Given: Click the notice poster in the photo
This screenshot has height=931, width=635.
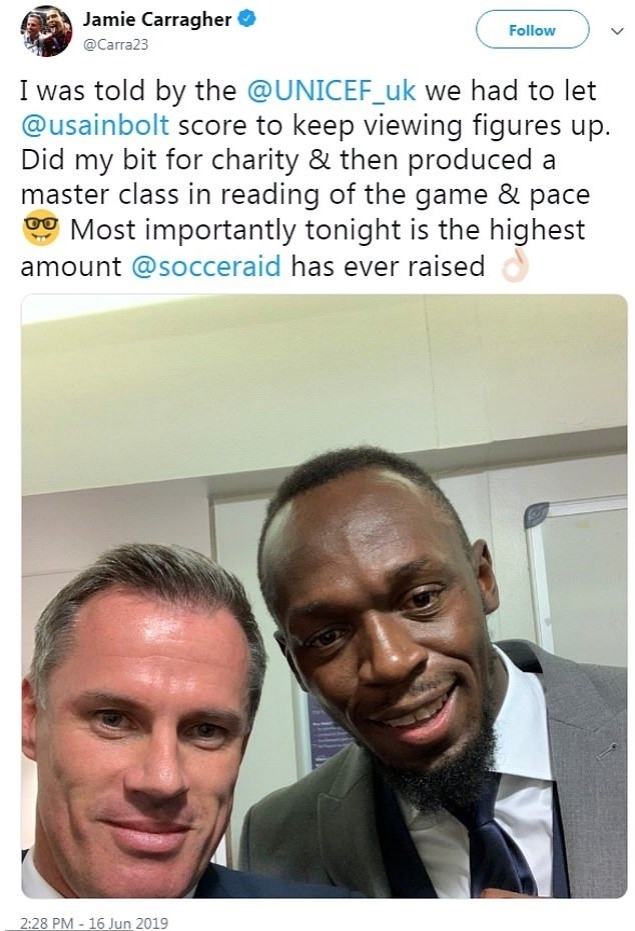Looking at the screenshot, I should tap(328, 732).
